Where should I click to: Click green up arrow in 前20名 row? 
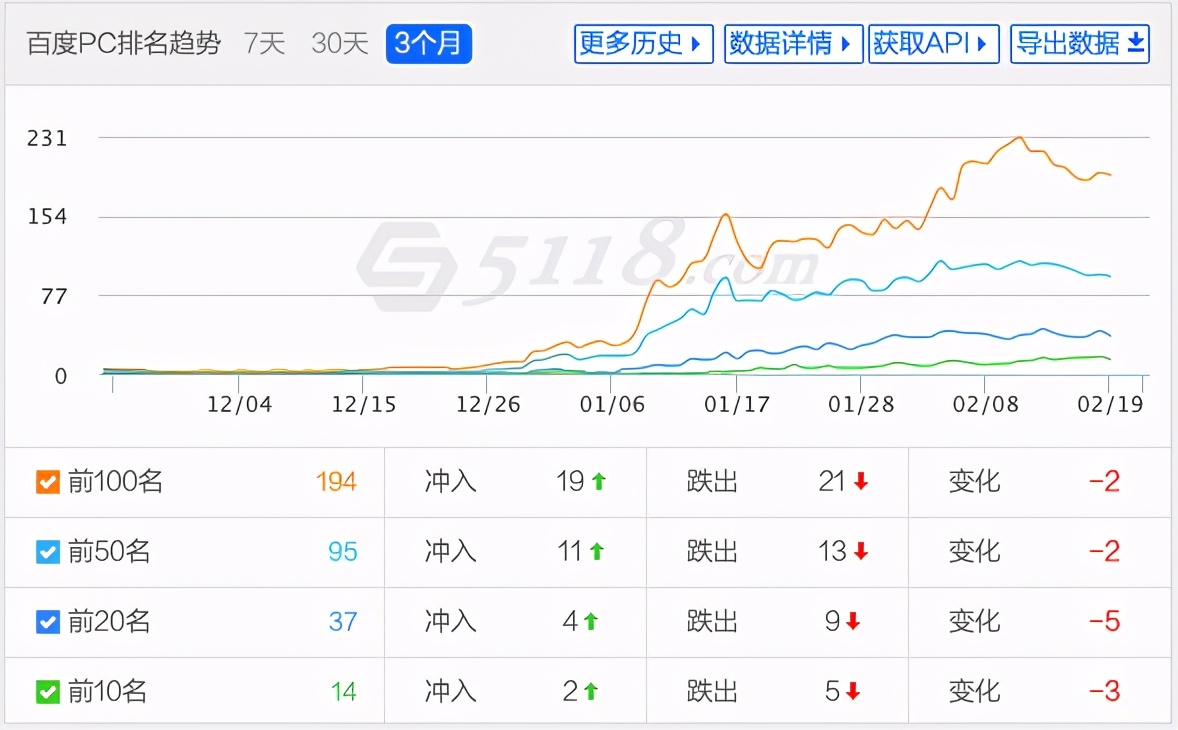coord(591,622)
